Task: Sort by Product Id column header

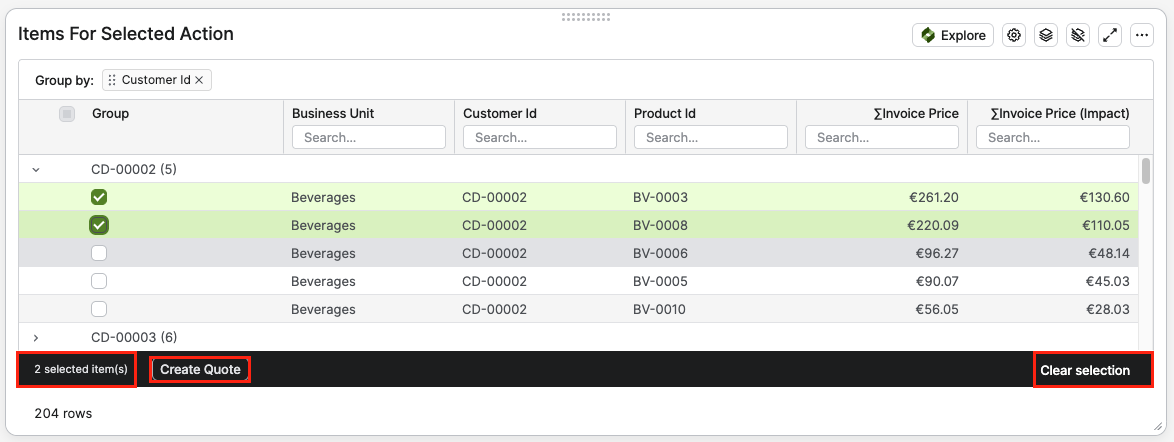Action: (665, 114)
